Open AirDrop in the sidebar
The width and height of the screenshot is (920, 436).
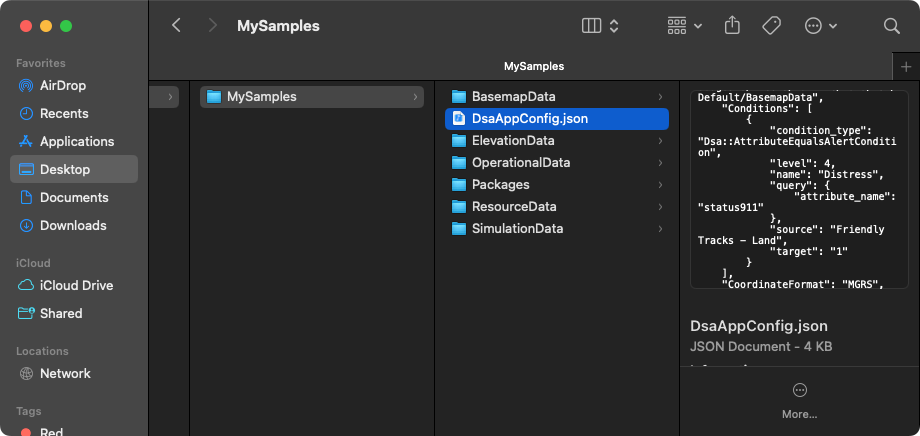(x=74, y=86)
